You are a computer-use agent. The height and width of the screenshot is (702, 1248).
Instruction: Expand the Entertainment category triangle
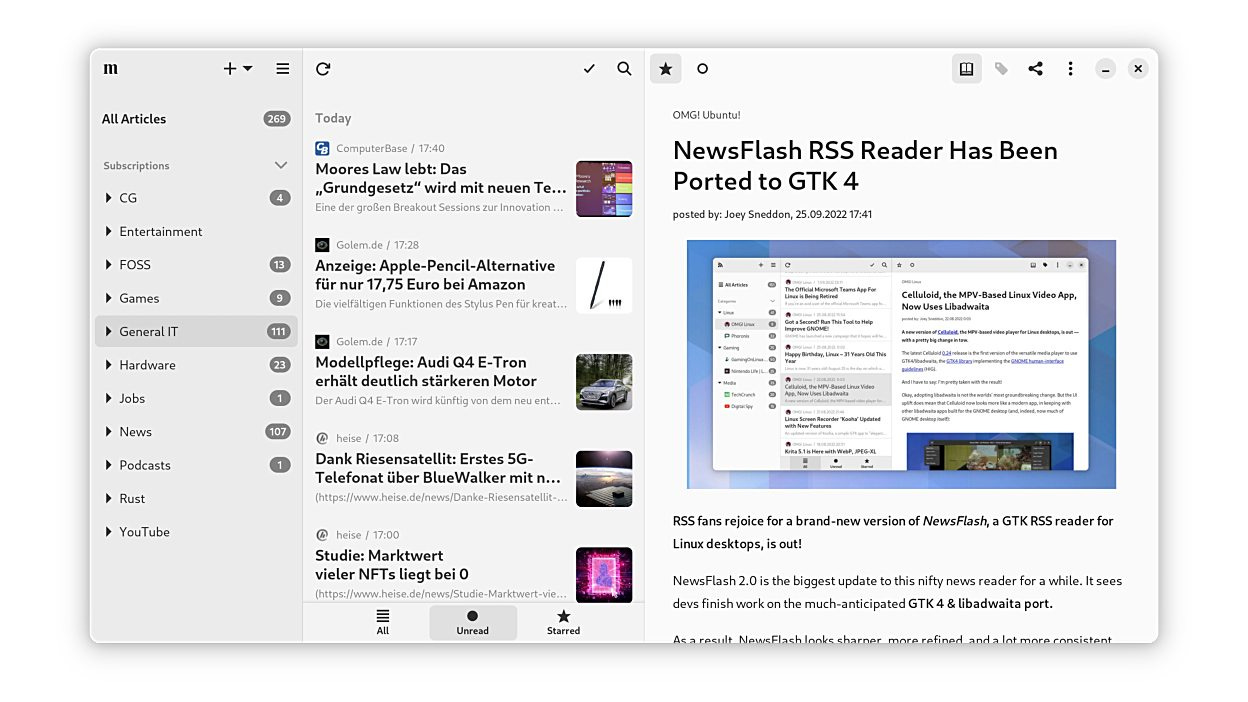108,231
